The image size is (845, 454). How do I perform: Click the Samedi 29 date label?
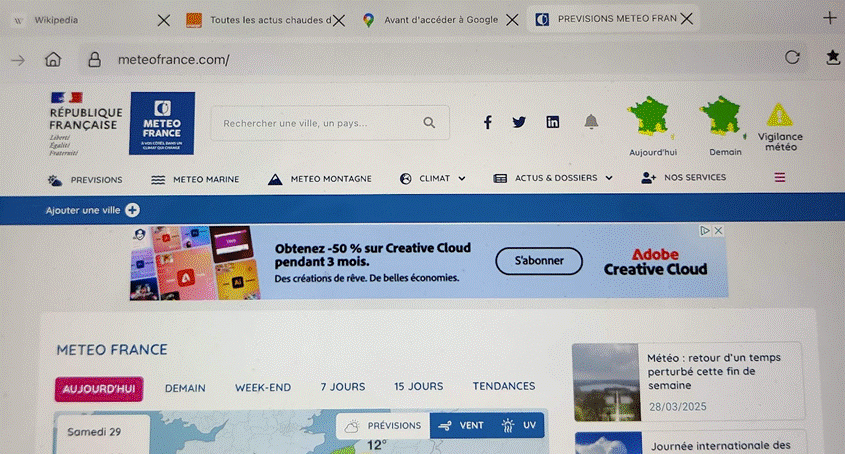(94, 432)
